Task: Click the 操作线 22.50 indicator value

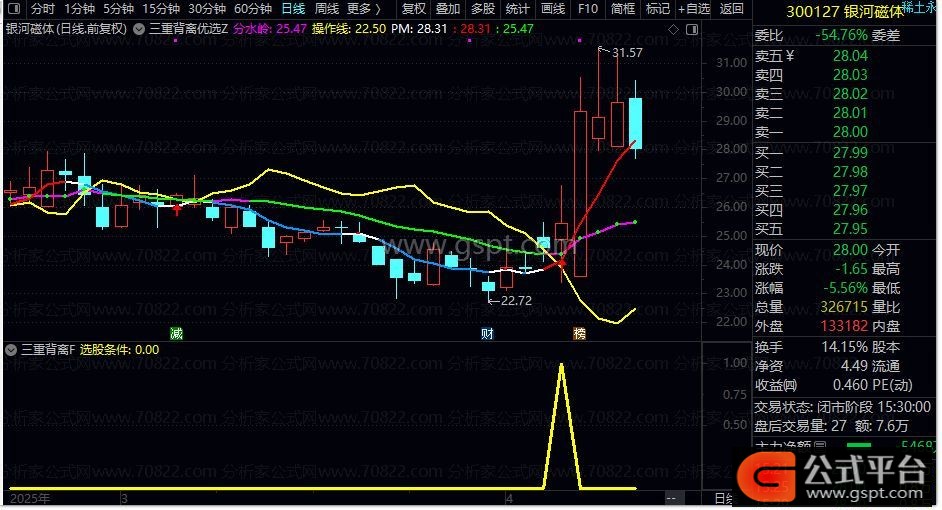Action: 348,29
